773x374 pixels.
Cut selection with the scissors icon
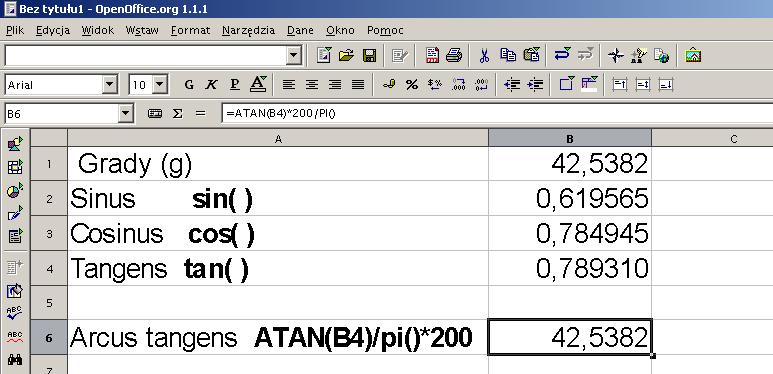484,55
